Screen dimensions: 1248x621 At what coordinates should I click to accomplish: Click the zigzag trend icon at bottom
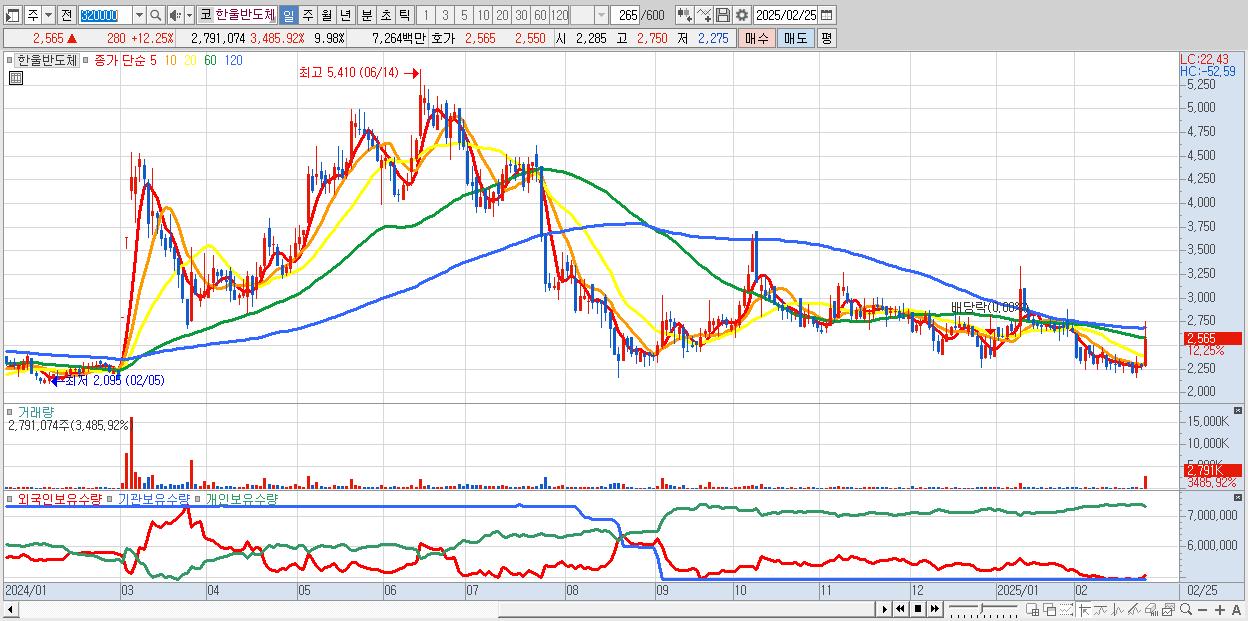coord(1118,609)
